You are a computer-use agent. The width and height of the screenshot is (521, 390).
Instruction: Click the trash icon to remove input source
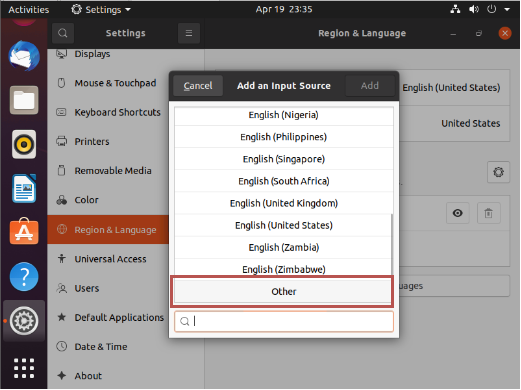[489, 213]
